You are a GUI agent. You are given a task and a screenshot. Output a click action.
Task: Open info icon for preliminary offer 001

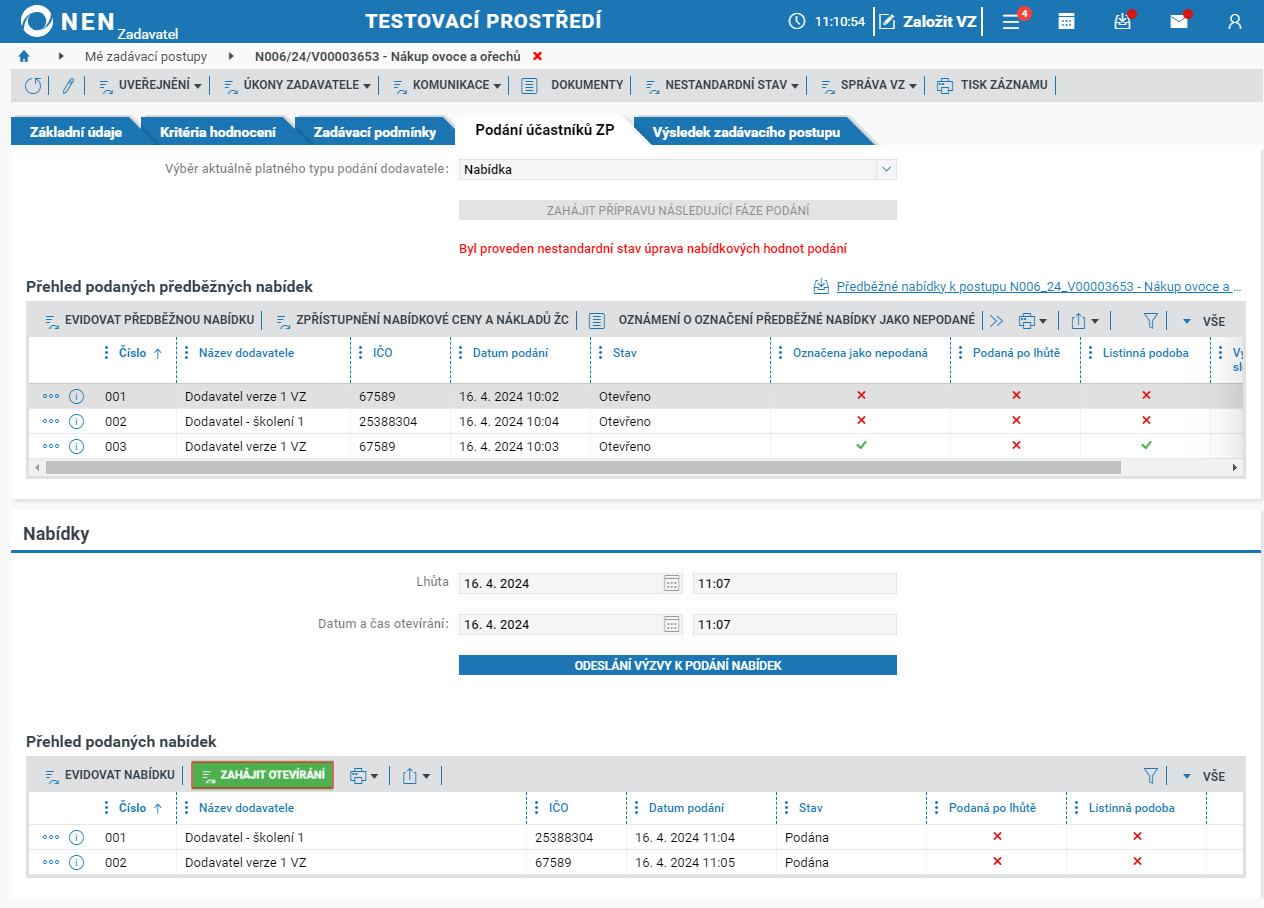tap(77, 397)
